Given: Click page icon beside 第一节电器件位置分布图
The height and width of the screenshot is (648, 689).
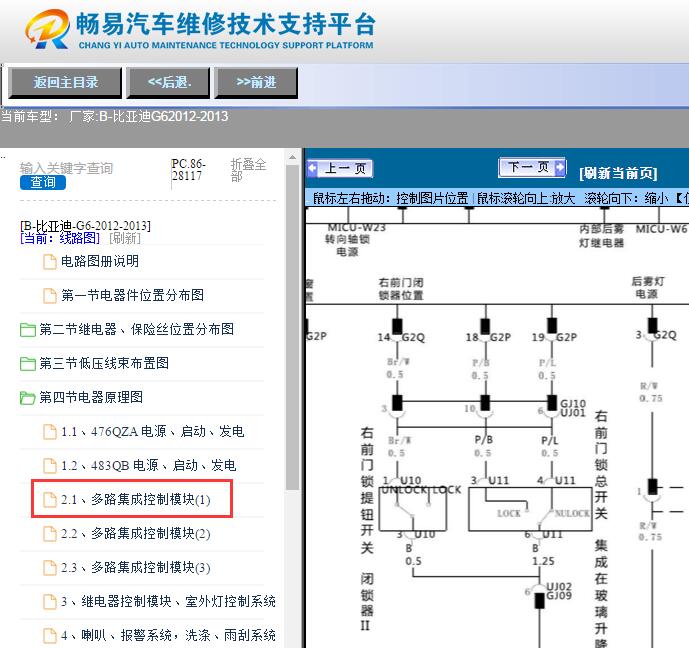Looking at the screenshot, I should (50, 296).
